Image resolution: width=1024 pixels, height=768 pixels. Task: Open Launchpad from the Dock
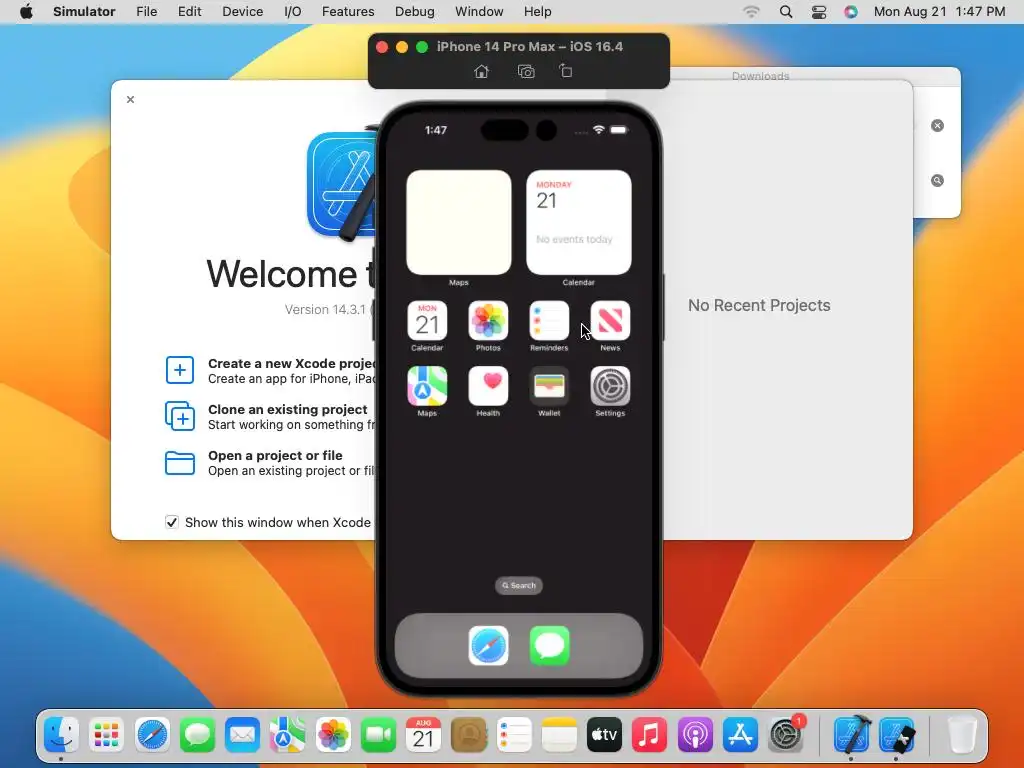[x=106, y=735]
